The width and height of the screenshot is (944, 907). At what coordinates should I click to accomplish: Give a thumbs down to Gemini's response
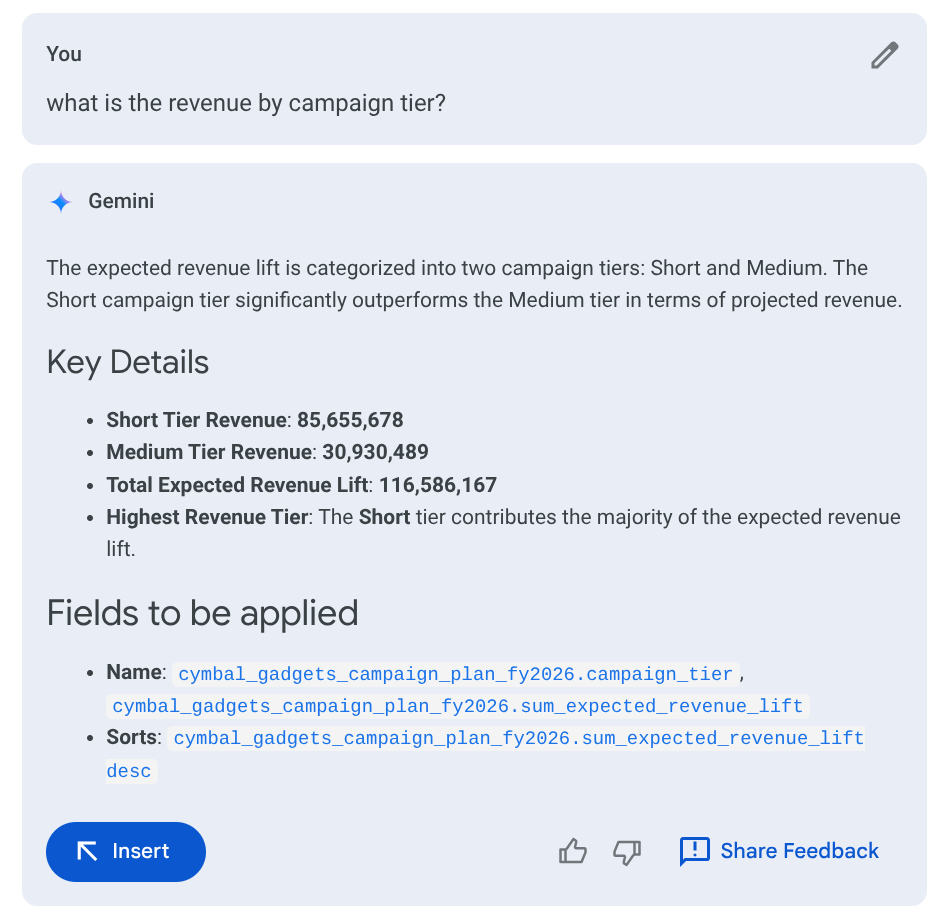coord(626,851)
